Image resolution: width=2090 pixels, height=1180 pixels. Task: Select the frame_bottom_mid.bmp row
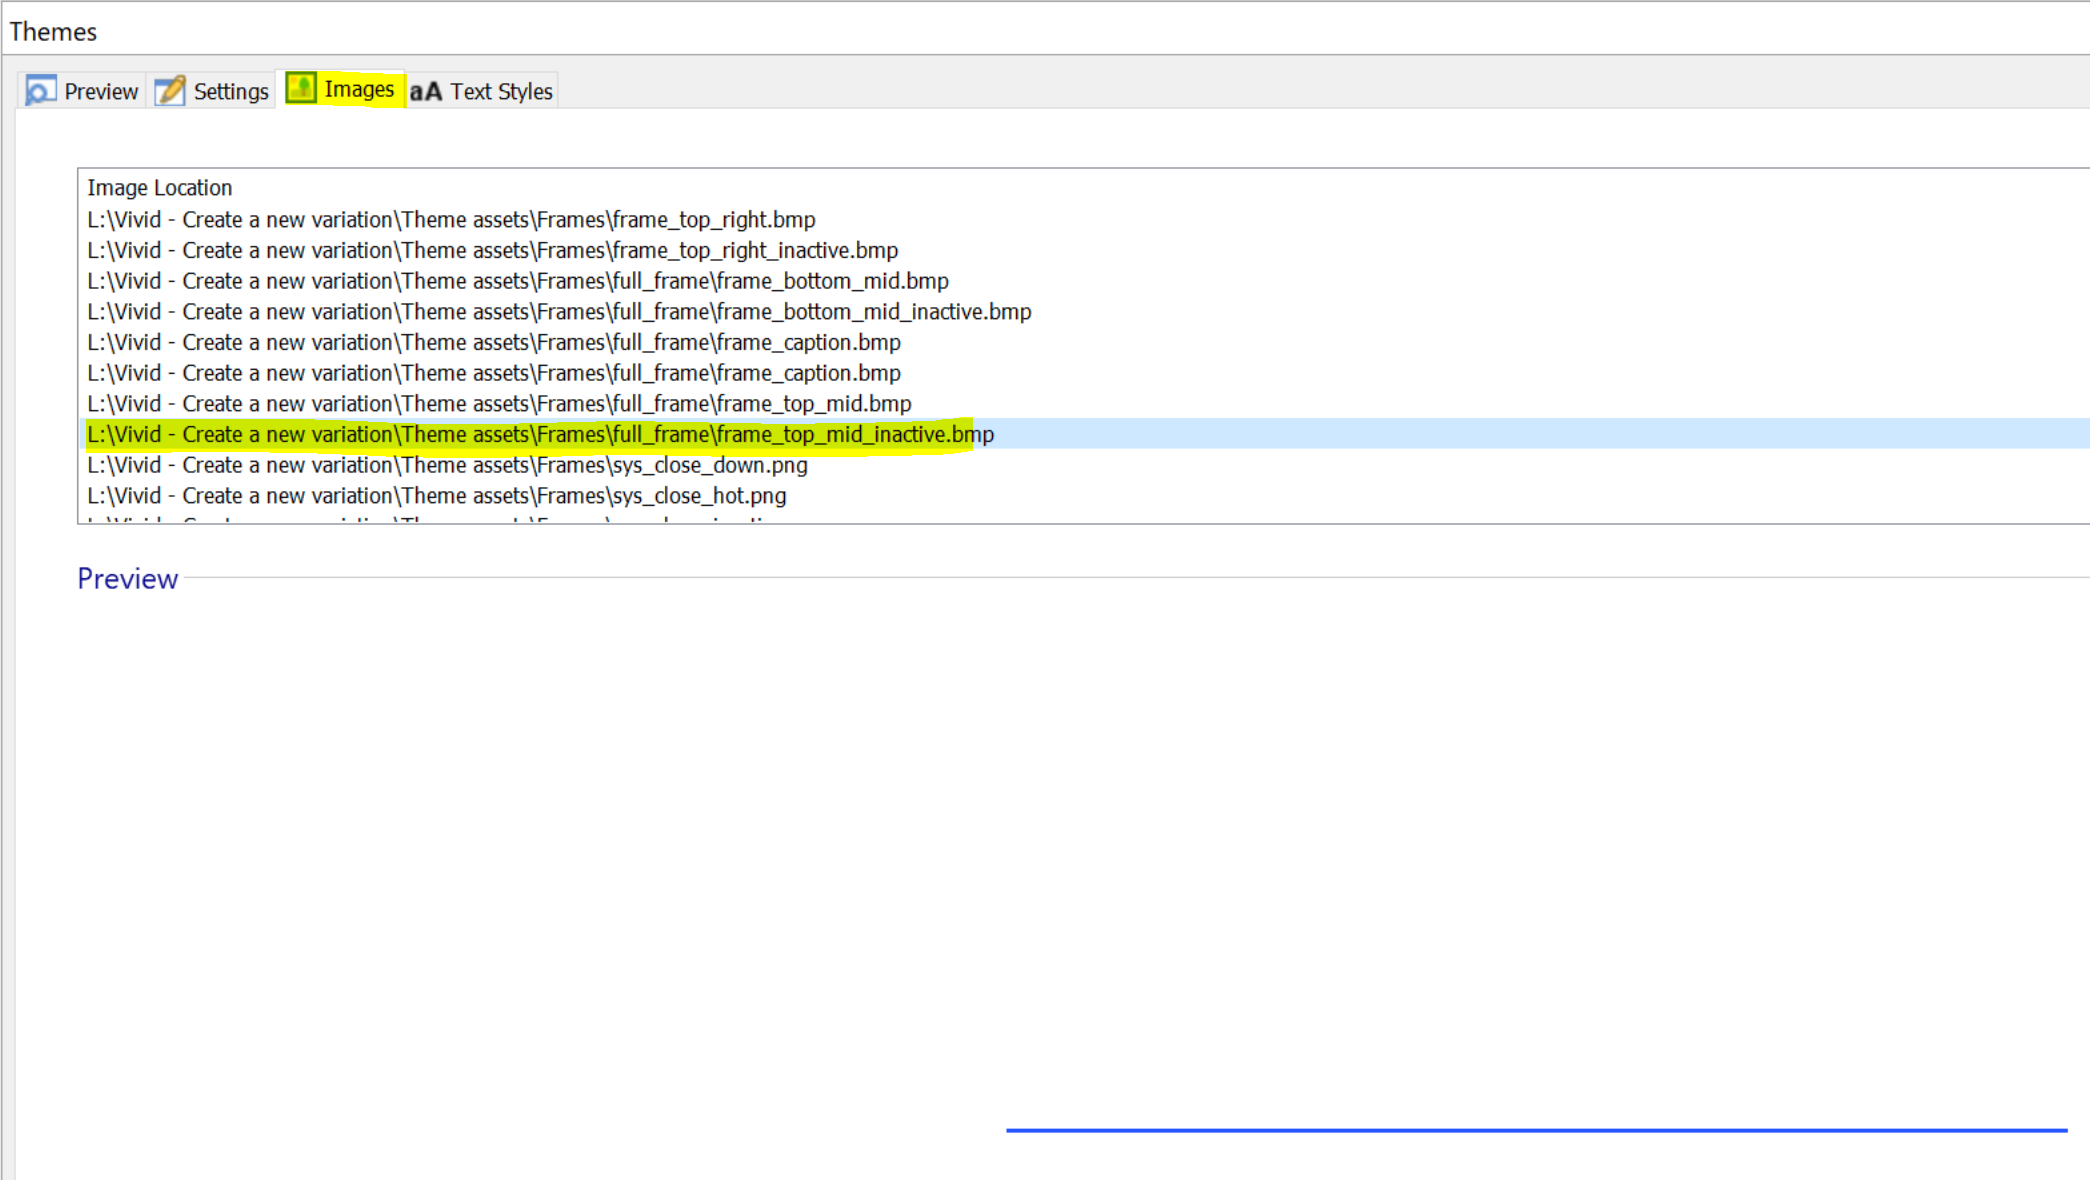[x=1084, y=281]
